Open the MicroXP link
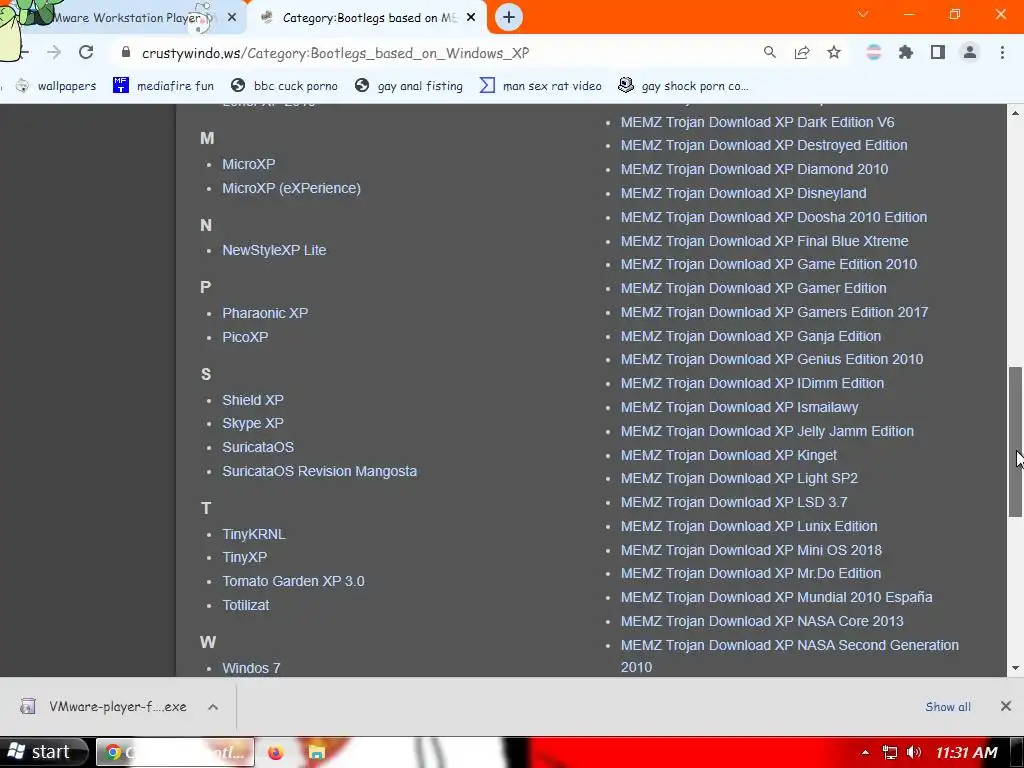The height and width of the screenshot is (768, 1024). click(x=248, y=164)
